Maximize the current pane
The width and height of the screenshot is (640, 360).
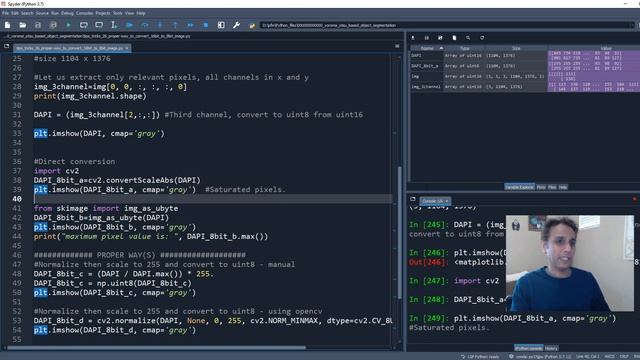221,25
